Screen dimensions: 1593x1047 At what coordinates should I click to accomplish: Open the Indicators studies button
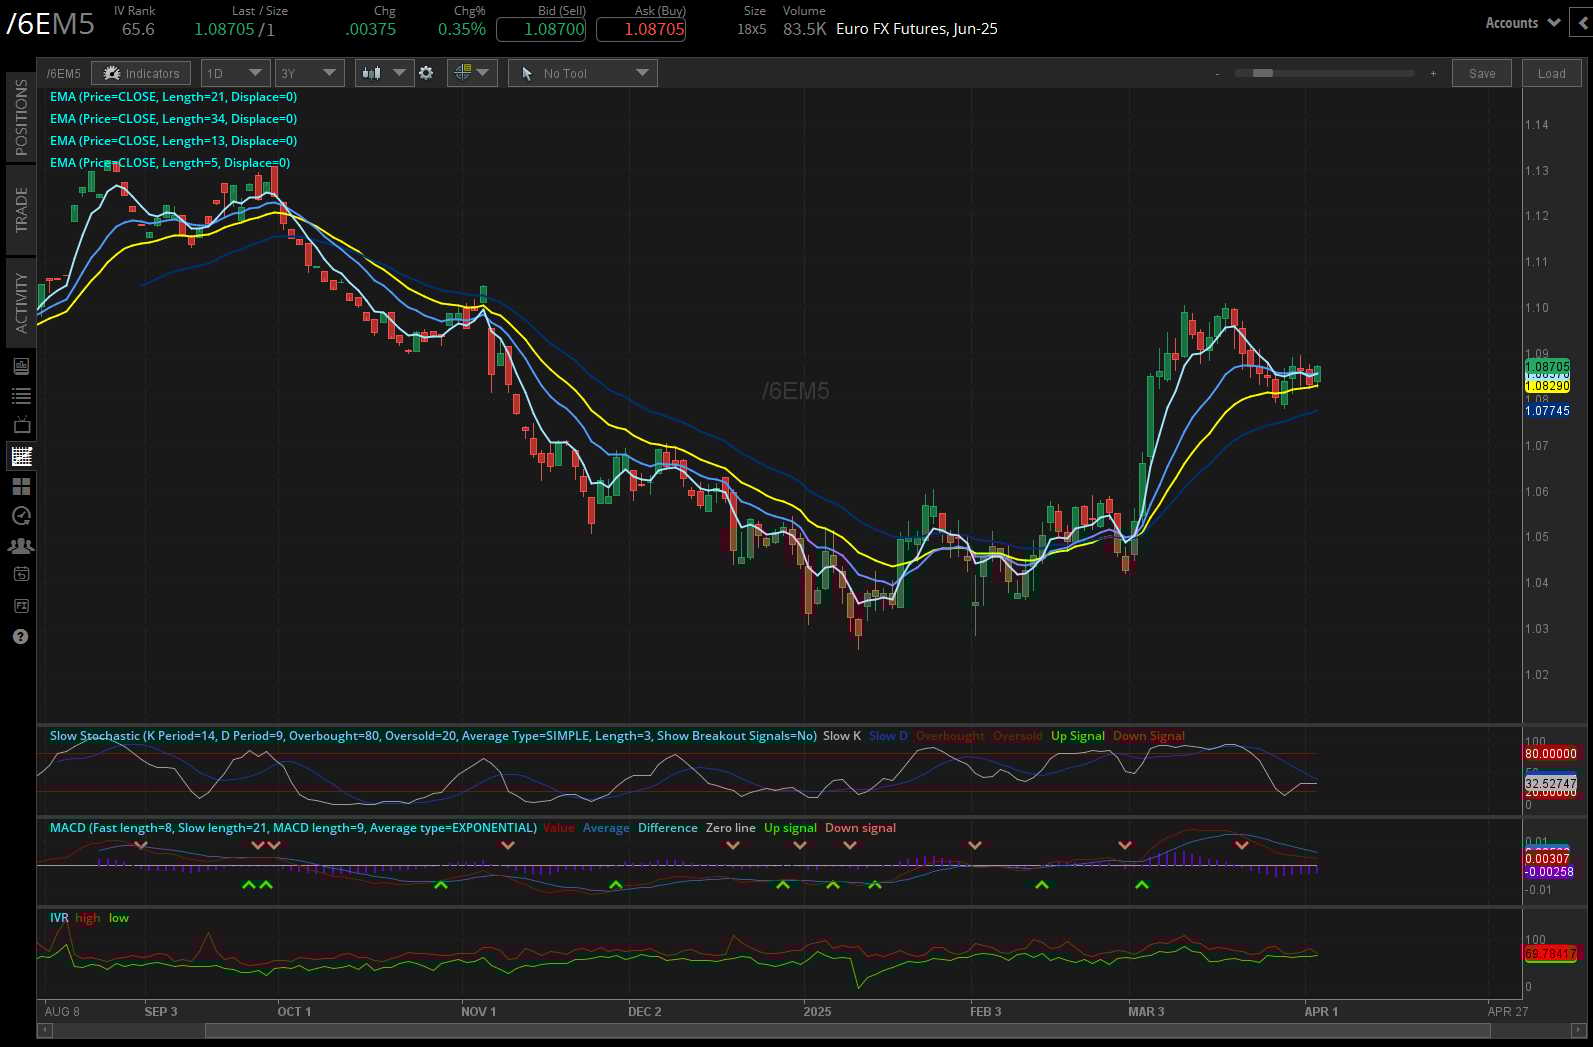[141, 73]
